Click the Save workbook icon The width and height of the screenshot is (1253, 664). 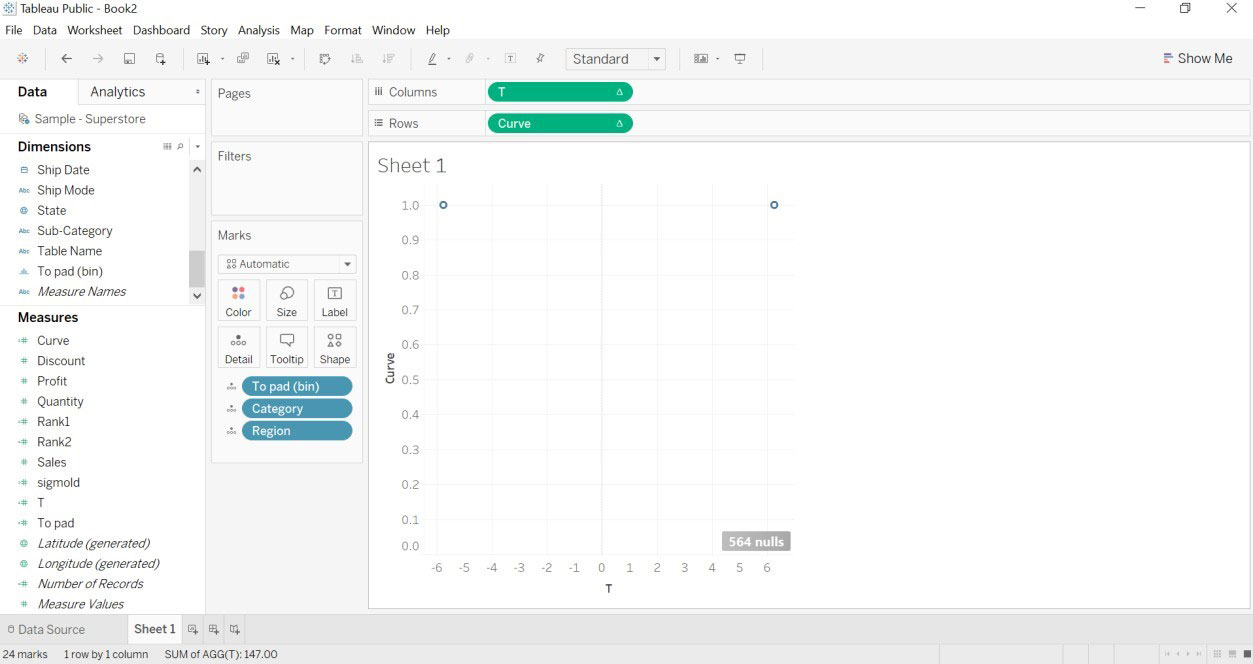[x=129, y=59]
